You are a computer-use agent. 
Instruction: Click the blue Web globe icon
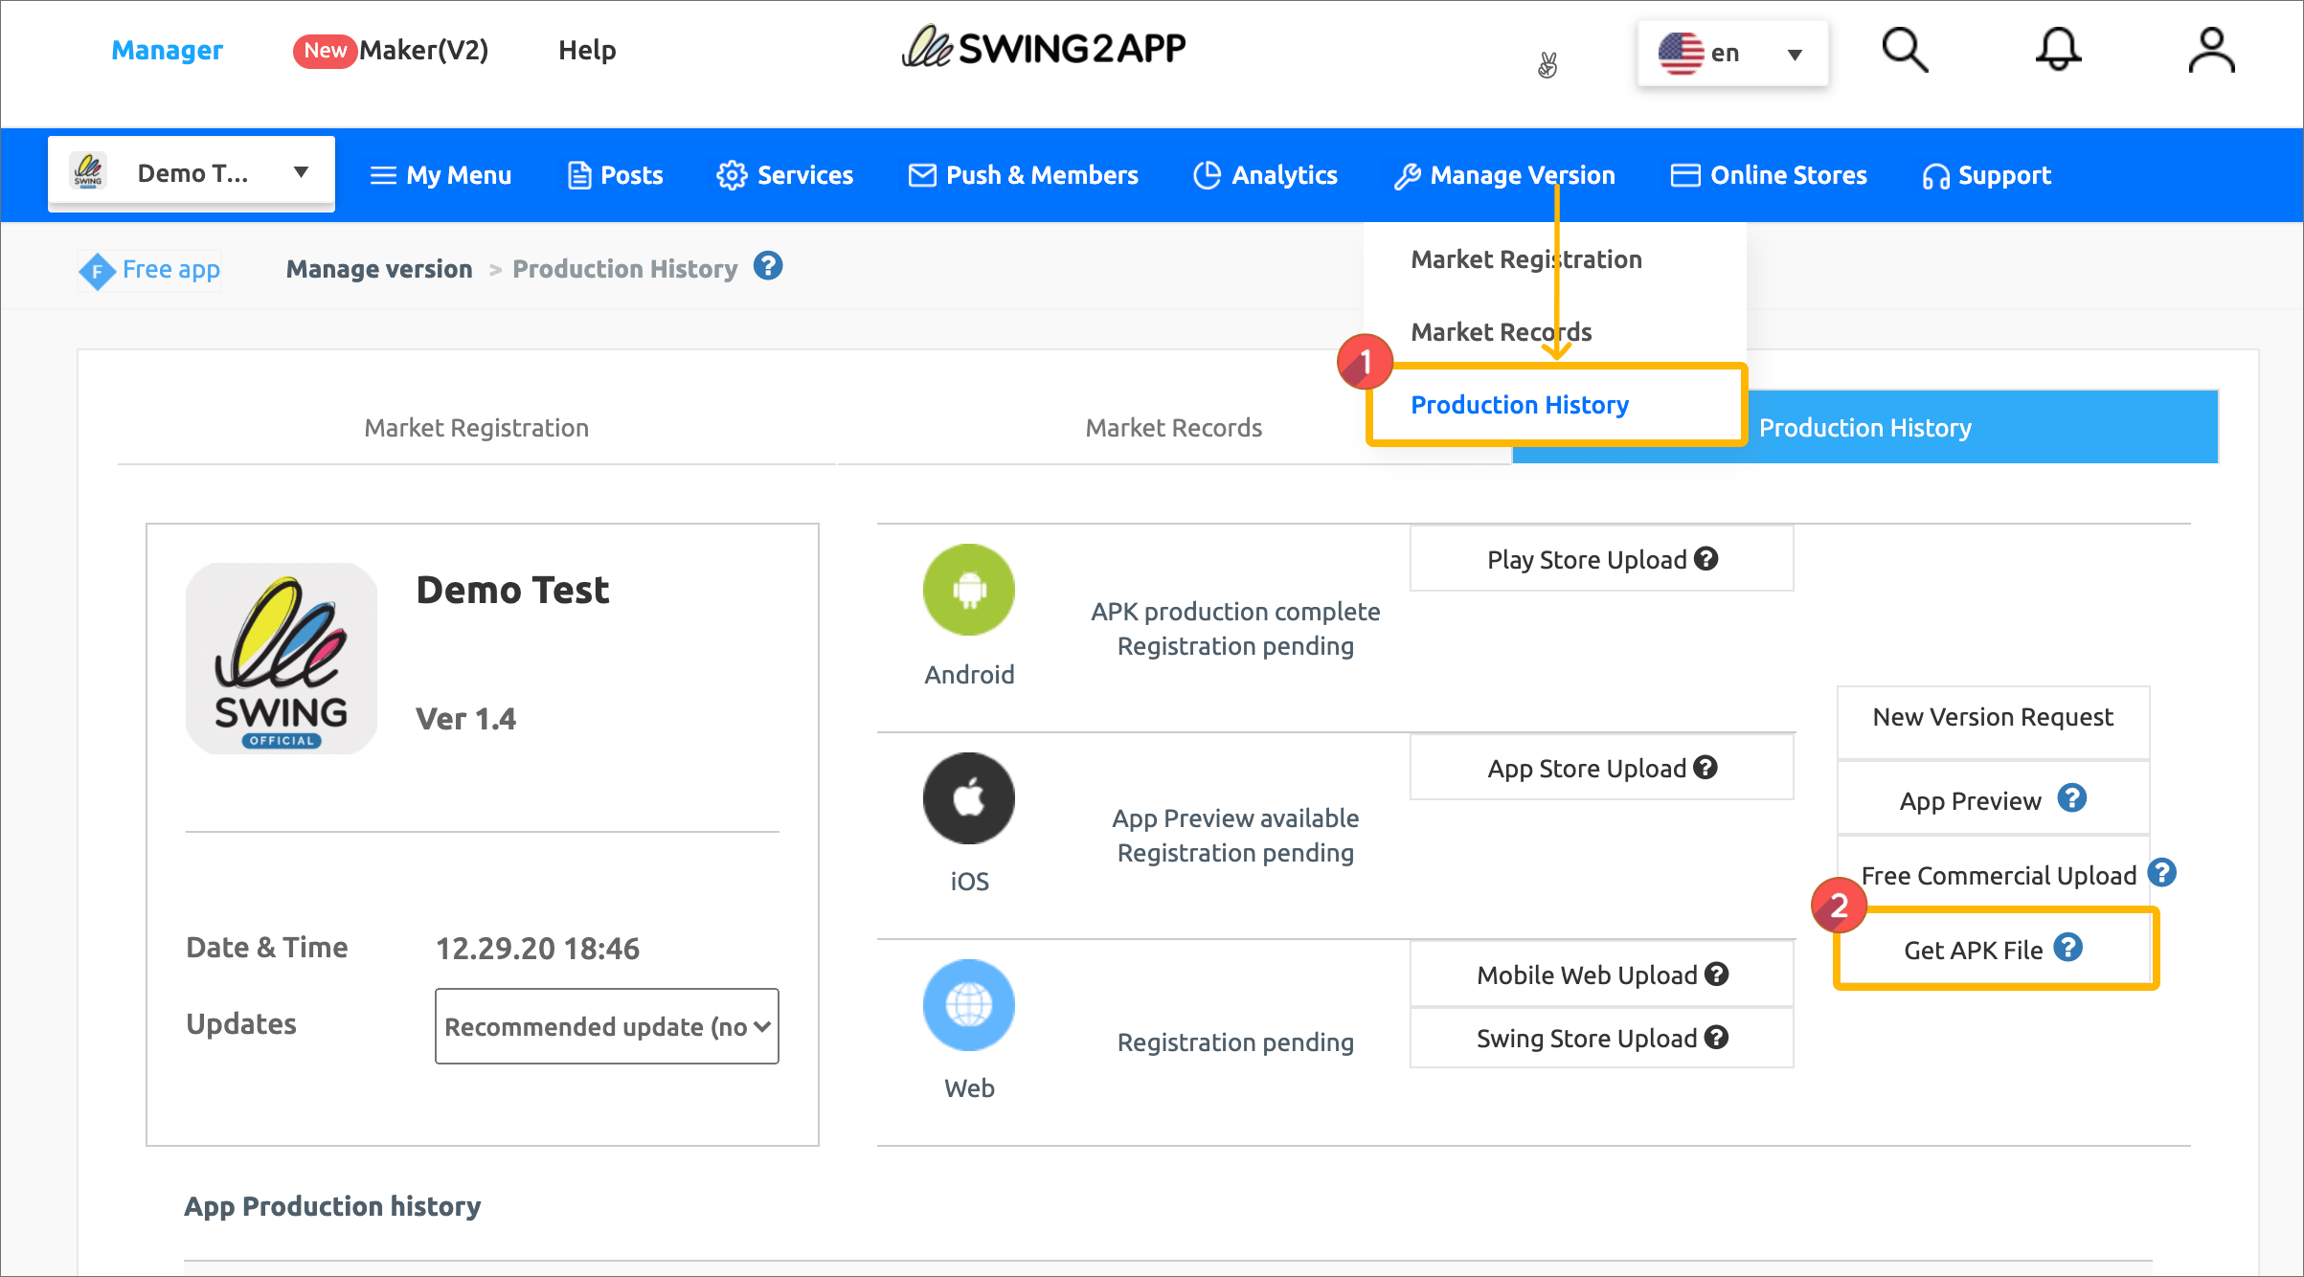point(968,1005)
